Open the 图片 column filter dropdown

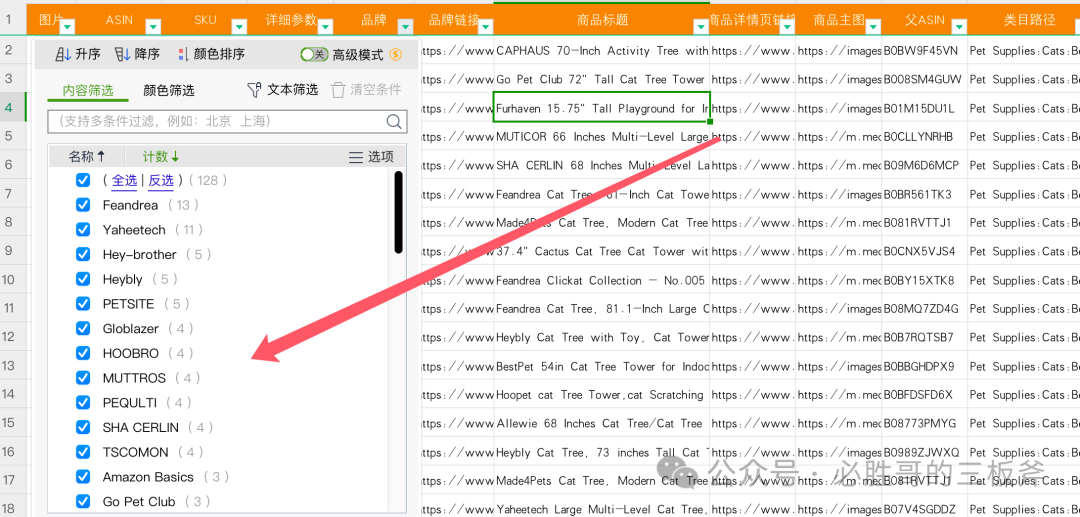(x=68, y=28)
